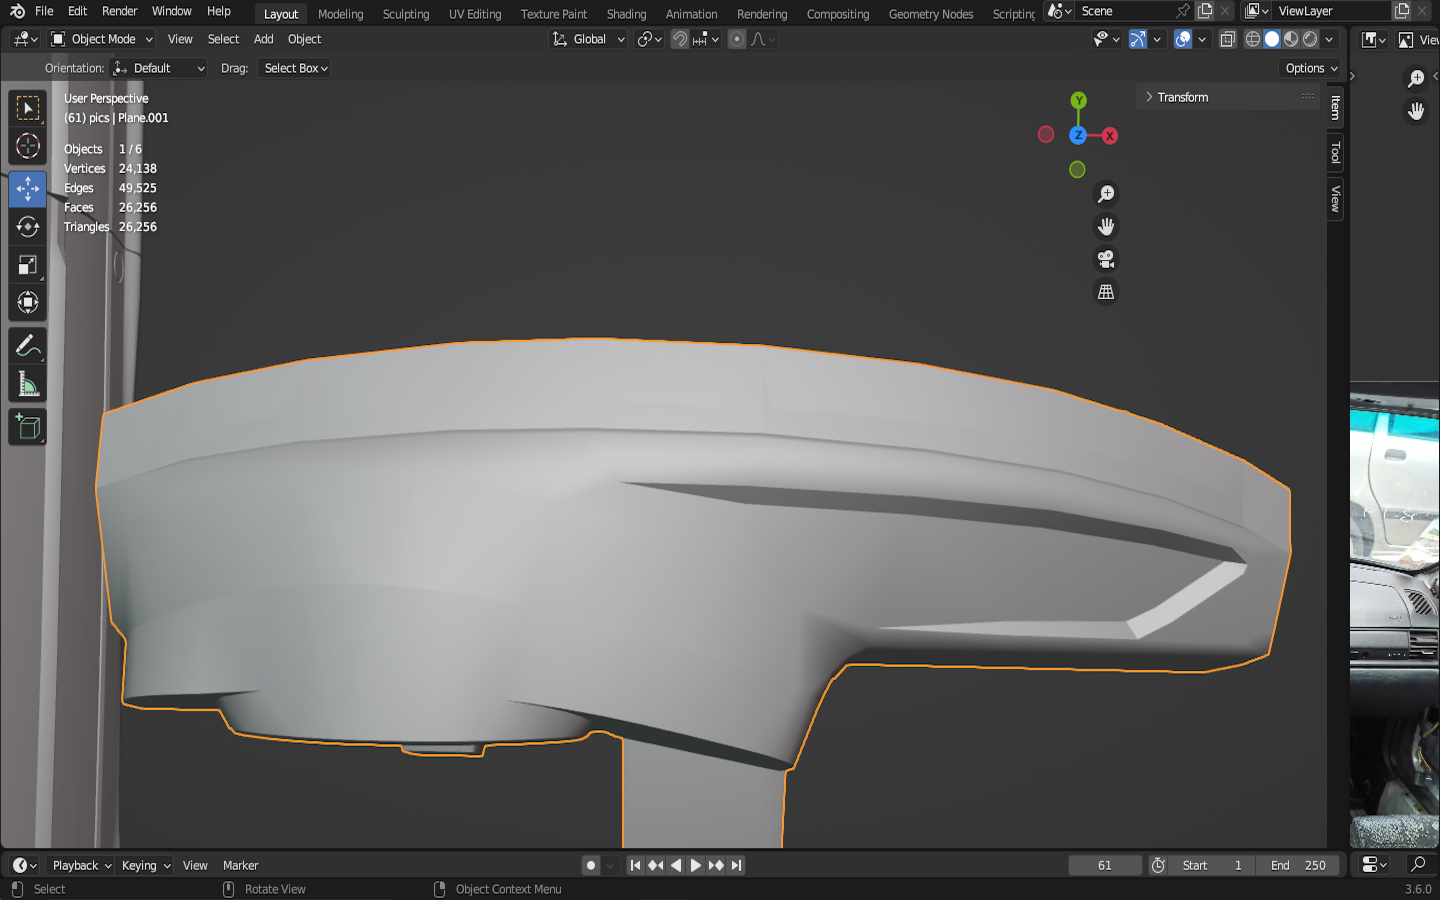Screen dimensions: 1440x900
Task: Open the Object Mode dropdown
Action: (102, 39)
